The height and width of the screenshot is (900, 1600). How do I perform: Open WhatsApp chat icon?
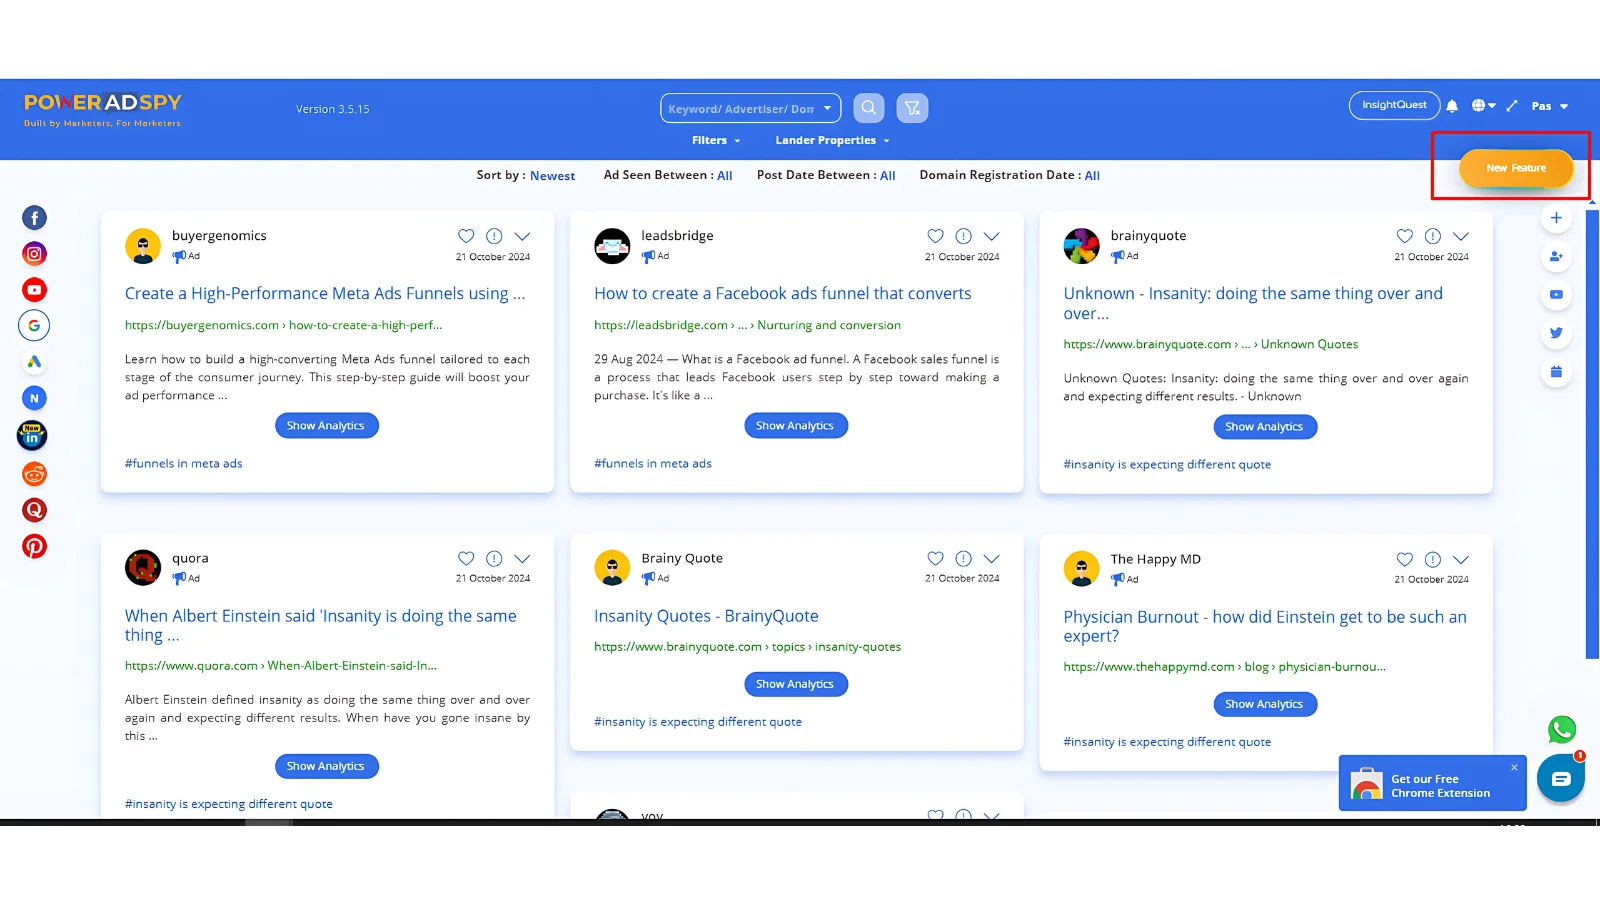(x=1562, y=730)
